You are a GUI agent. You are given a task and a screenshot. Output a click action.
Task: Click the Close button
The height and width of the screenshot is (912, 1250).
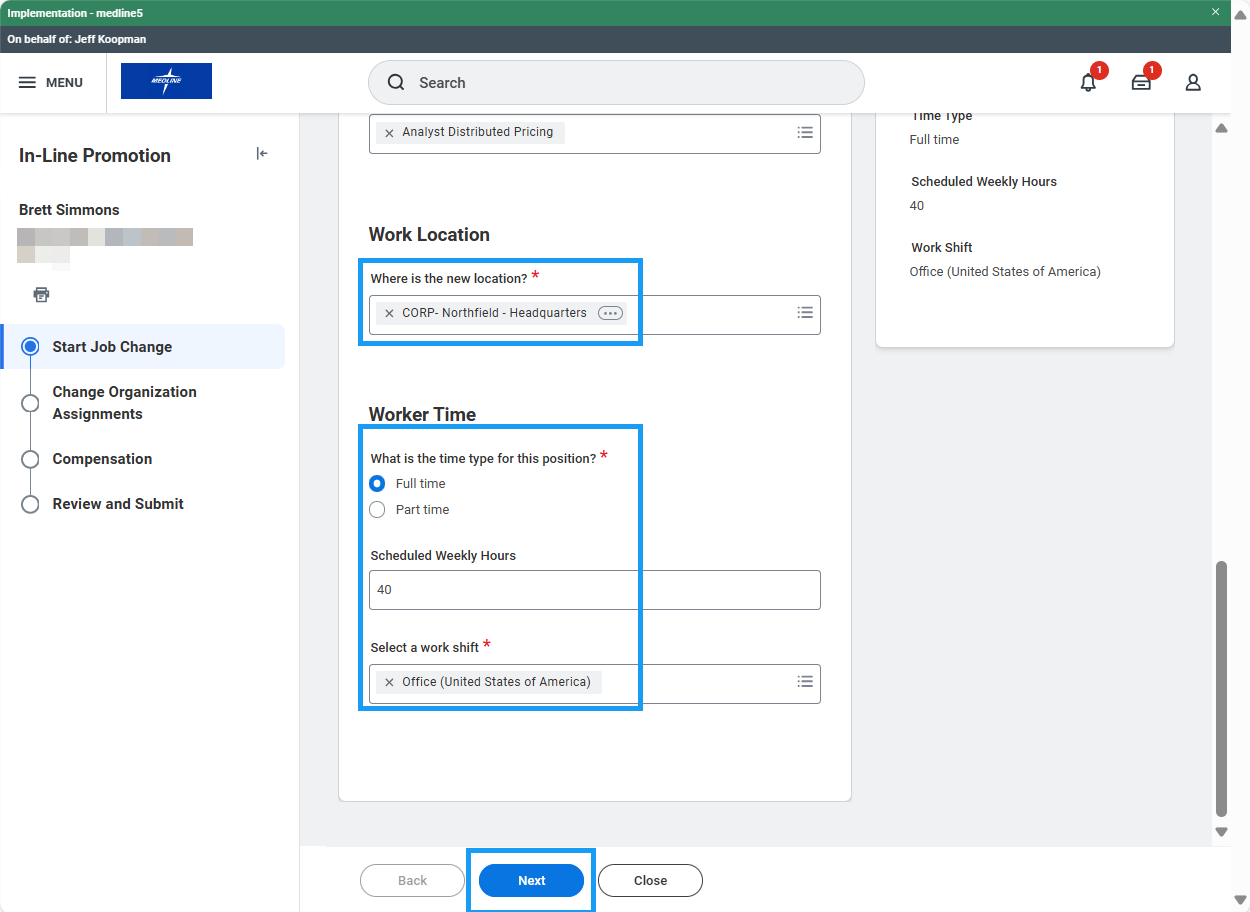650,881
